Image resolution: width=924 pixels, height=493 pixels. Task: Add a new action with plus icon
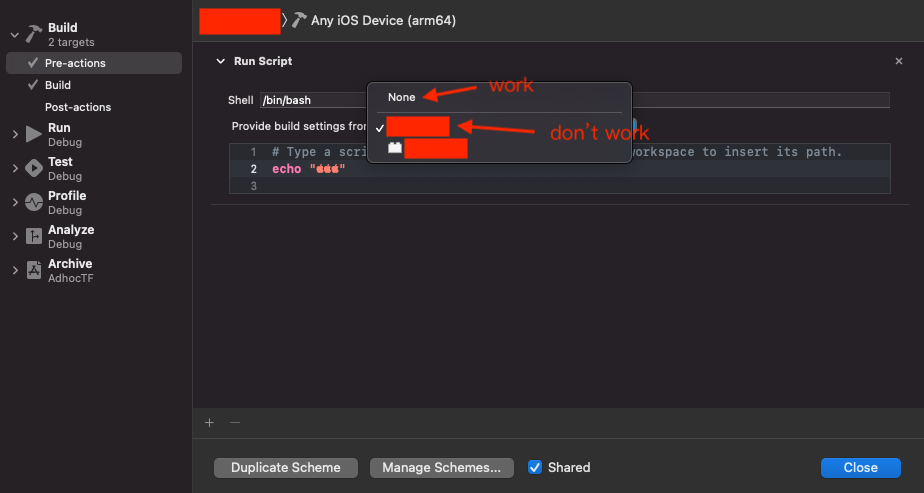click(209, 422)
